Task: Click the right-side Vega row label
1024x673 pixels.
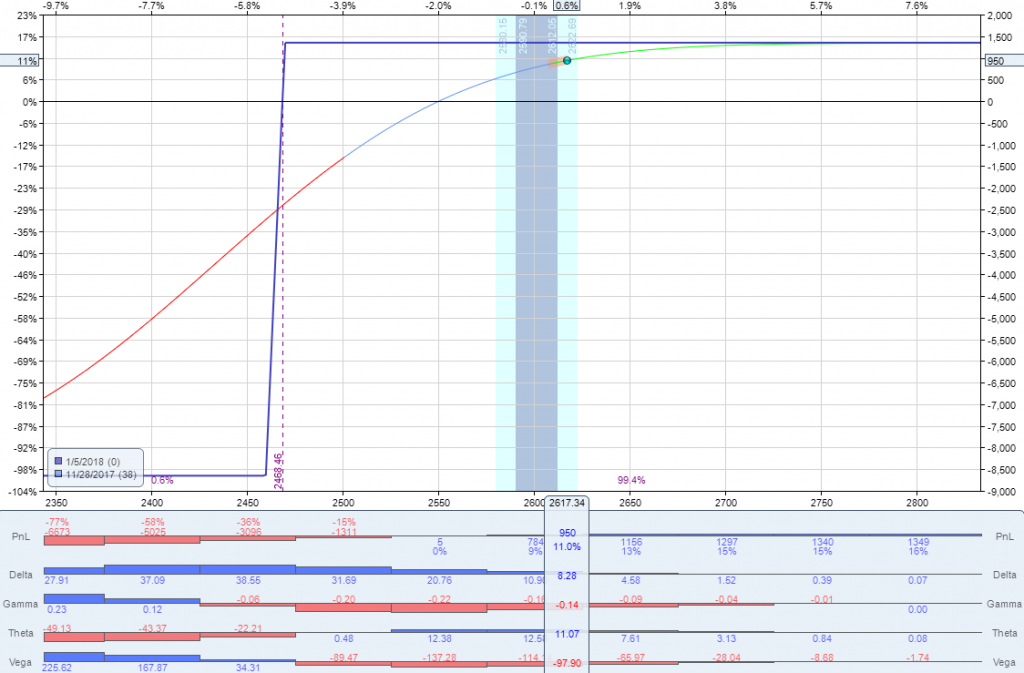Action: pyautogui.click(x=1003, y=660)
